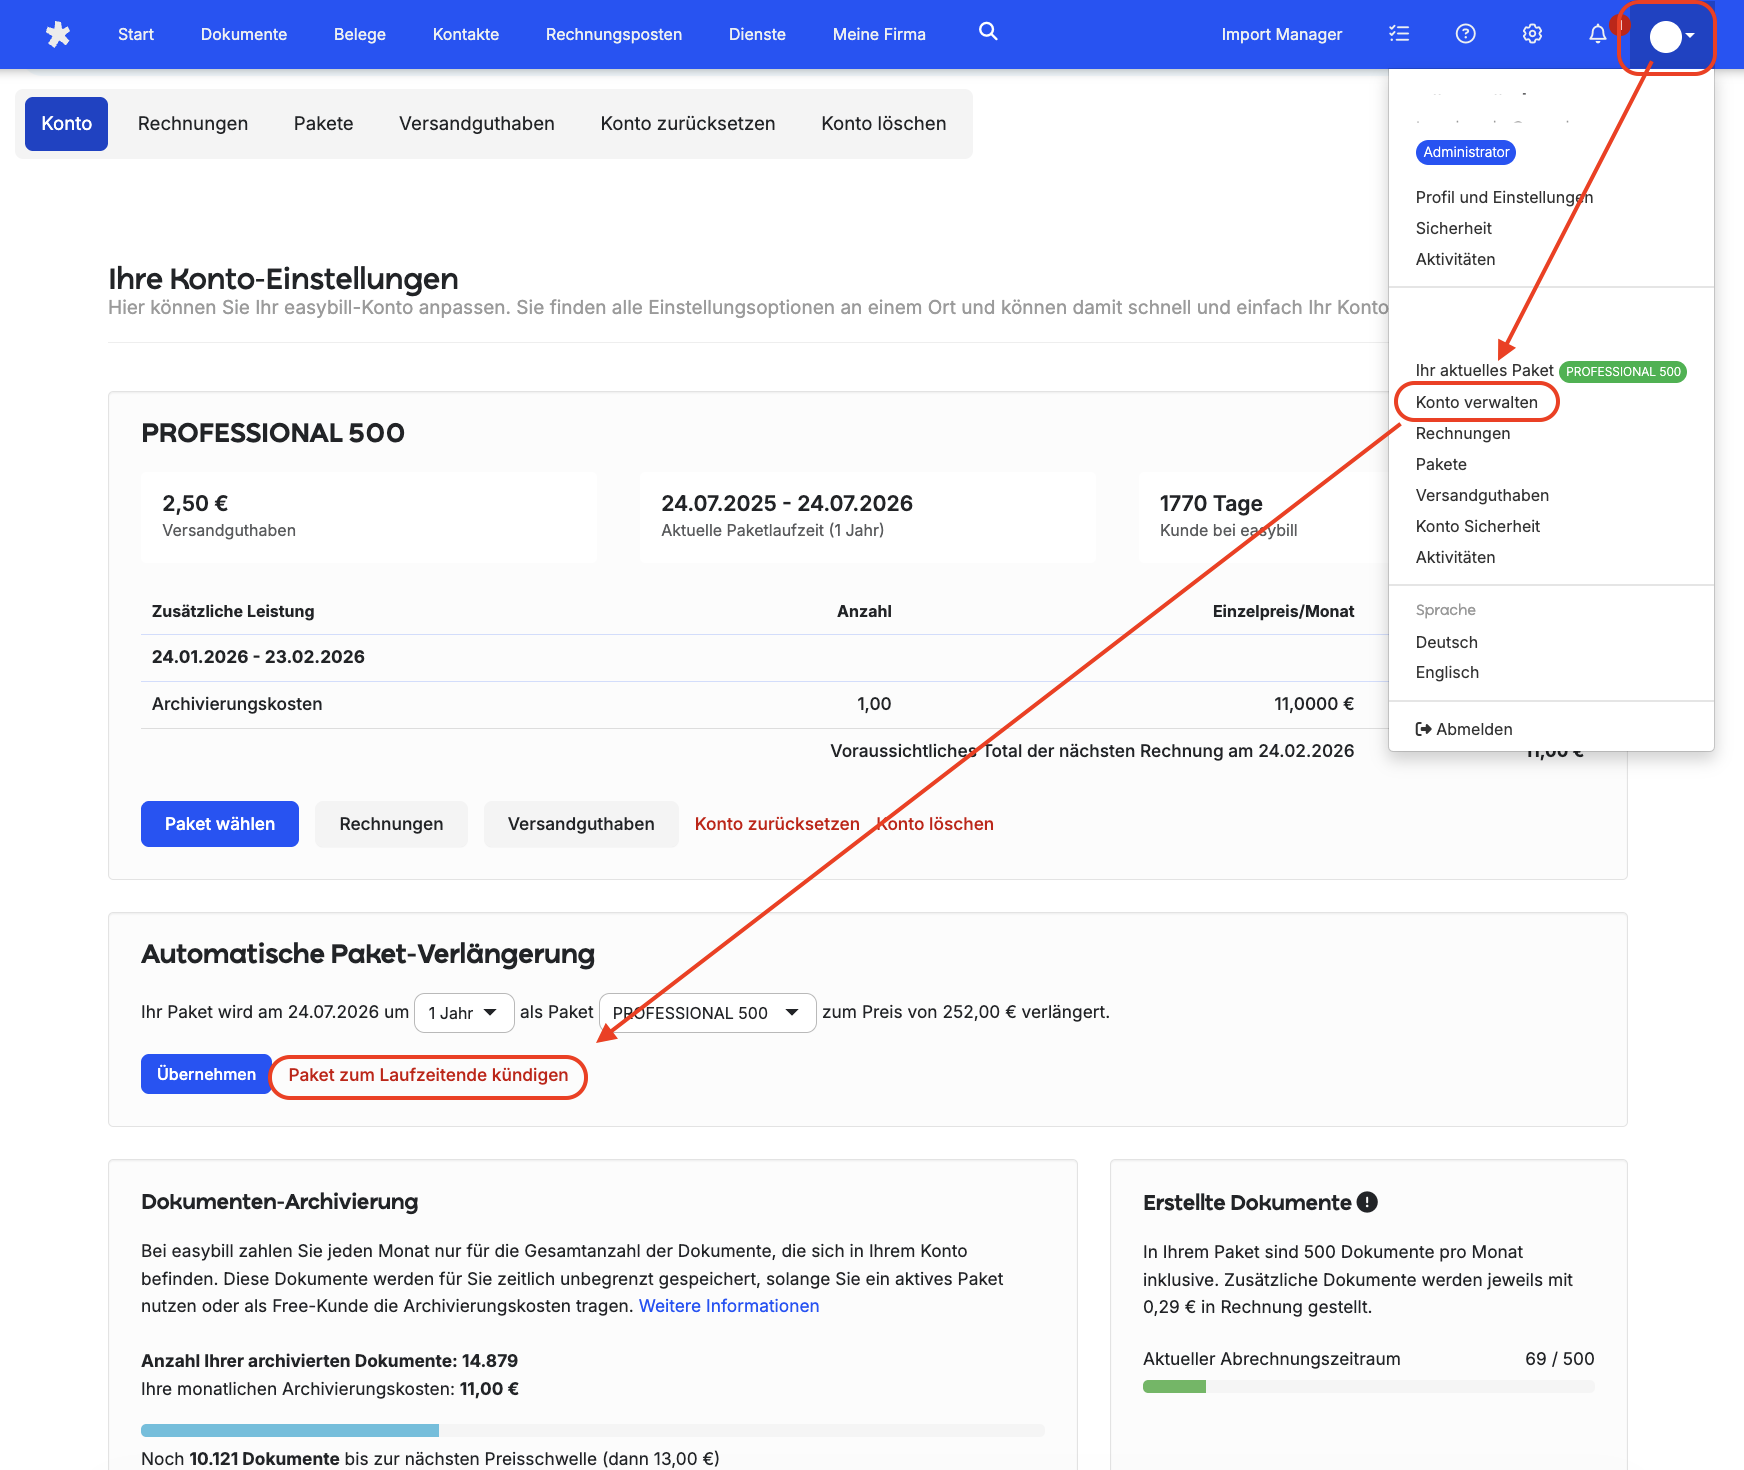Open the notifications bell icon
1744x1470 pixels.
point(1598,34)
